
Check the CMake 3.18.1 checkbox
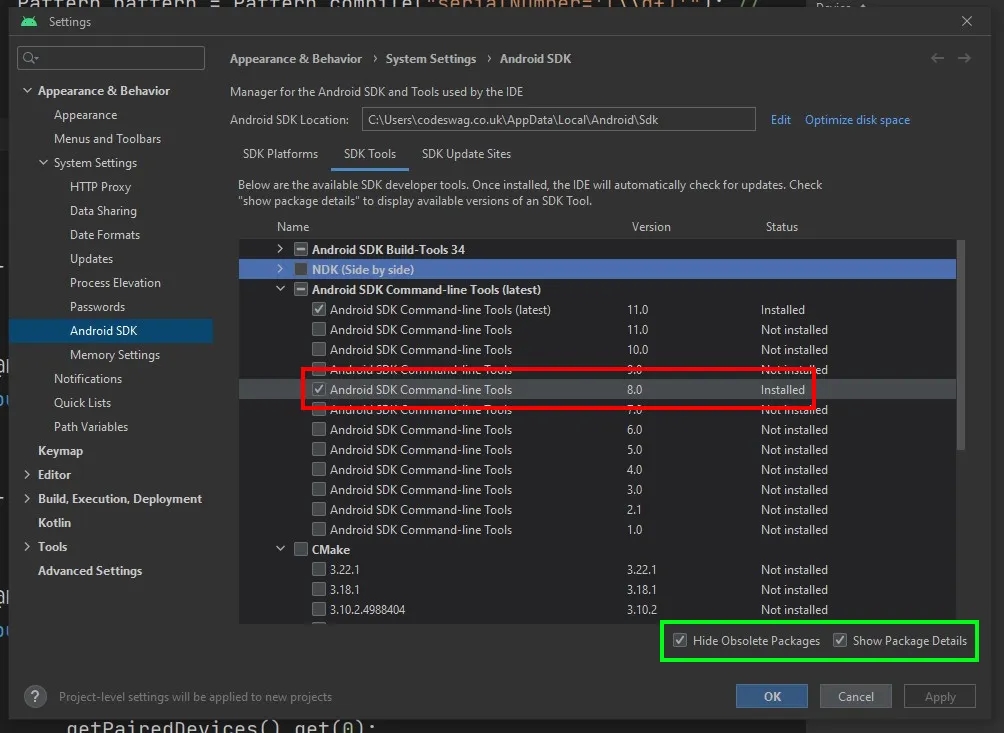tap(319, 589)
